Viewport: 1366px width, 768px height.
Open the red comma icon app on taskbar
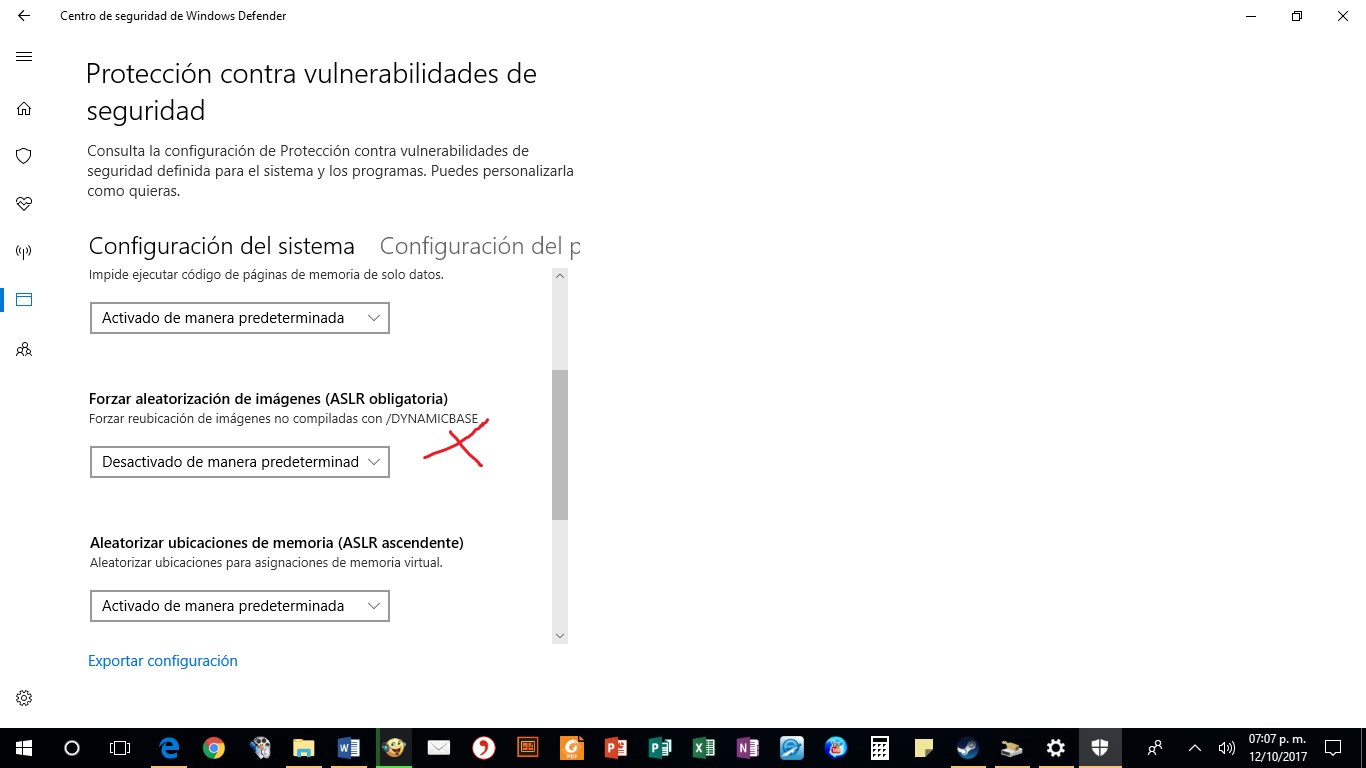pyautogui.click(x=483, y=748)
